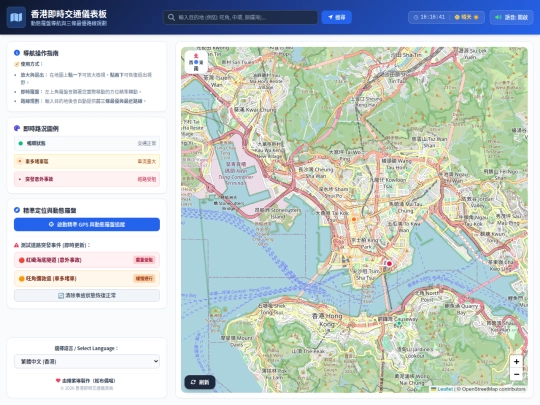
Task: Click the orange badge on Mong Kok row
Action: 144,278
